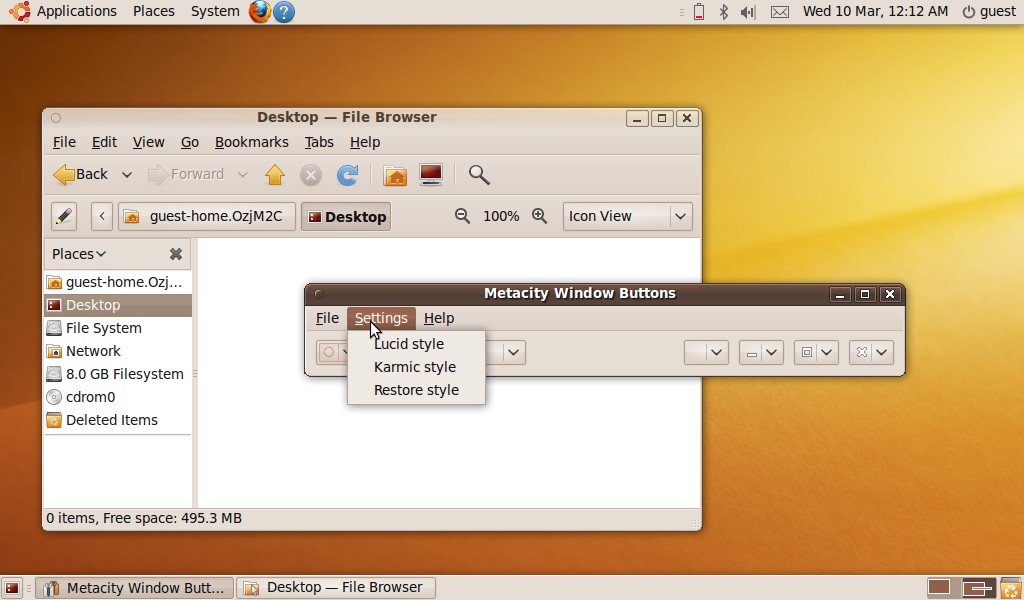Open the empty button dropdown left of minimize combo

(706, 353)
